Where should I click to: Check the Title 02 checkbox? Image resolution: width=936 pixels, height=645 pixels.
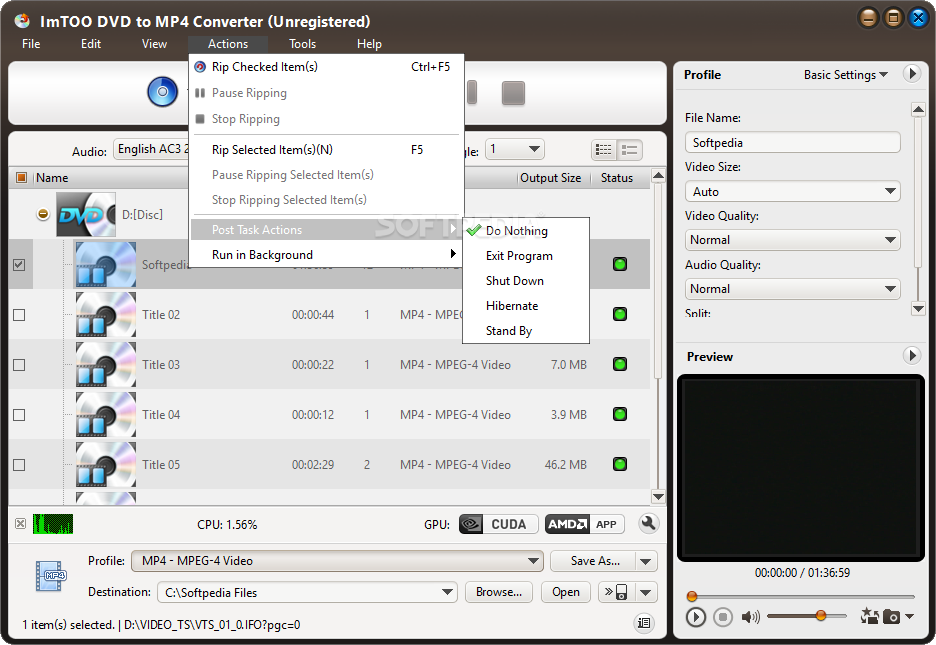pyautogui.click(x=19, y=314)
